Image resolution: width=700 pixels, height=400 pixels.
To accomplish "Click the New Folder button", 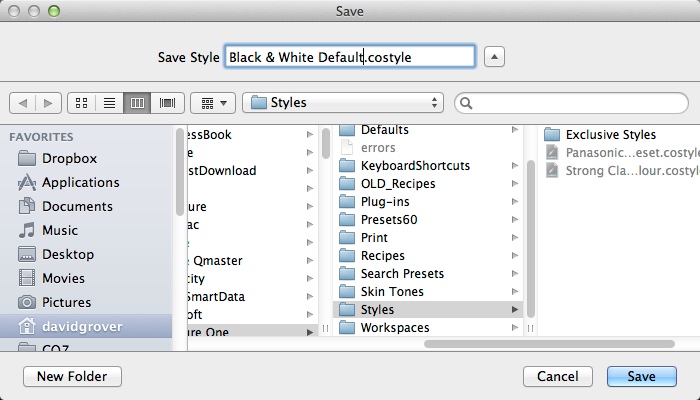I will pyautogui.click(x=72, y=376).
